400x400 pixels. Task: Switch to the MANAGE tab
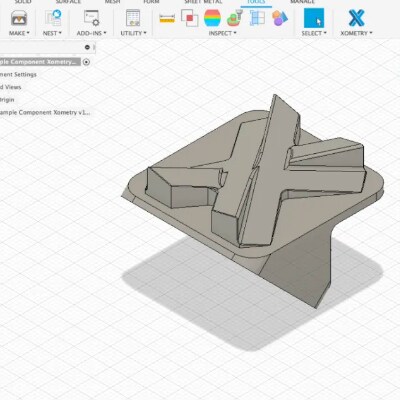pyautogui.click(x=302, y=2)
